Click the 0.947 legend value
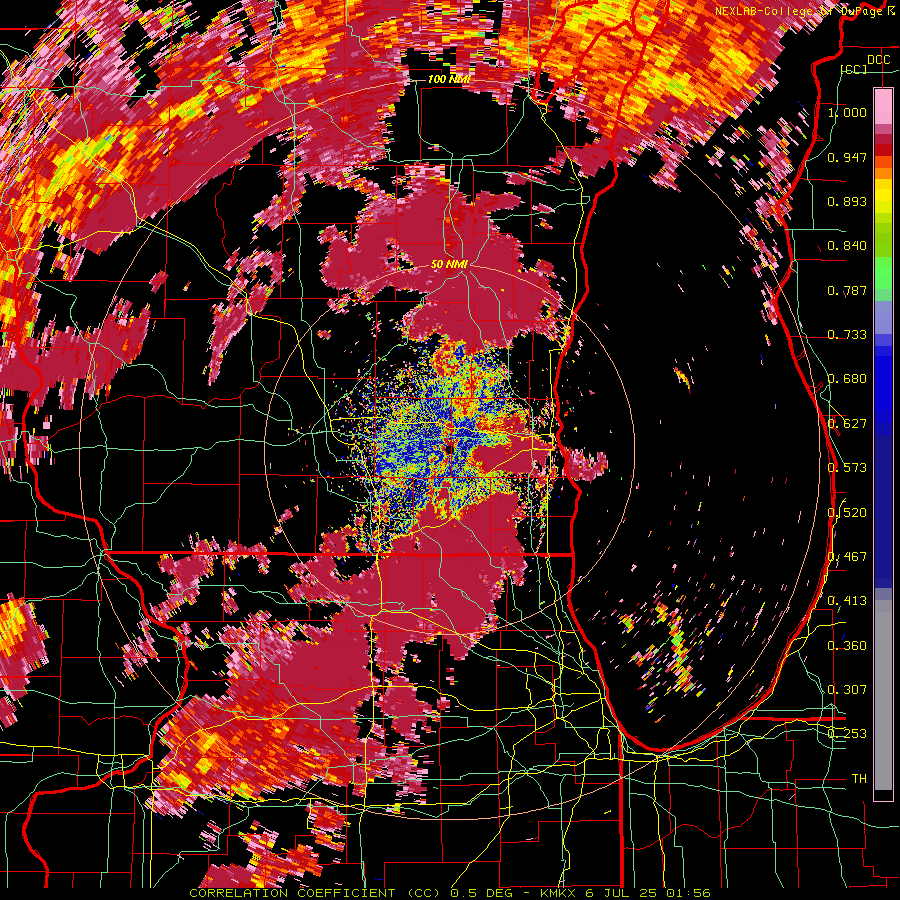Viewport: 900px width, 900px height. pos(847,157)
